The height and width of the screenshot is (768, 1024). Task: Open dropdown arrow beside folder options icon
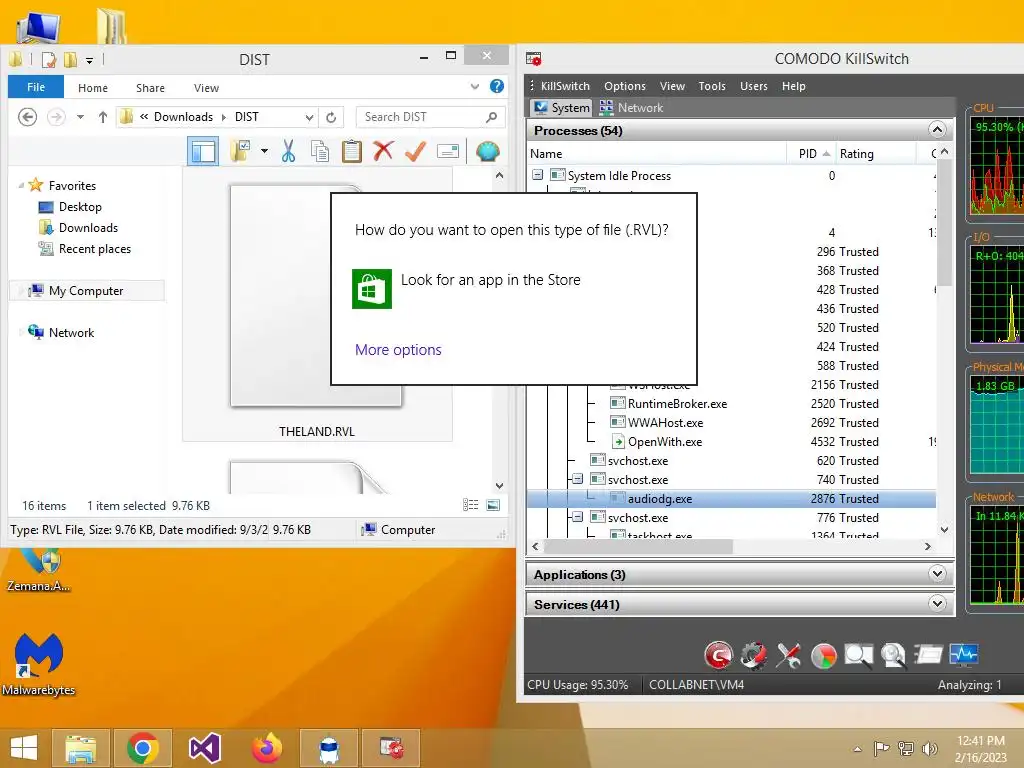click(x=264, y=152)
